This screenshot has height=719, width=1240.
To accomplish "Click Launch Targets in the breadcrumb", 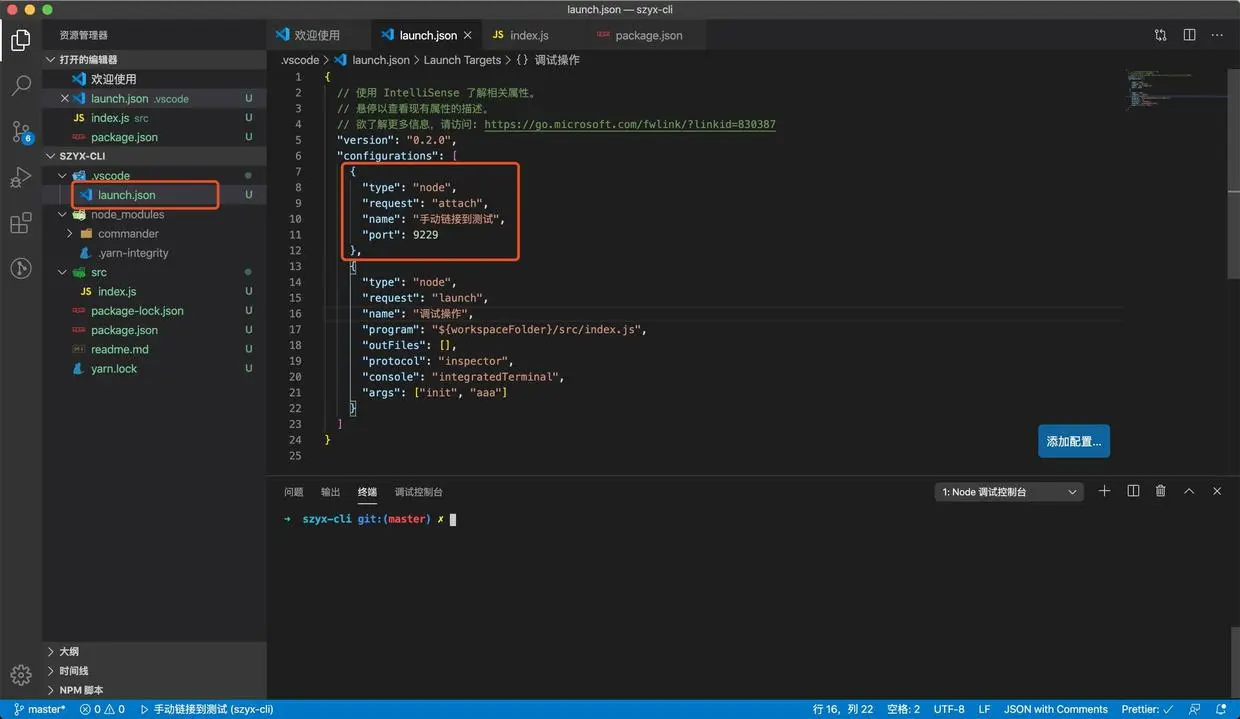I will point(462,60).
